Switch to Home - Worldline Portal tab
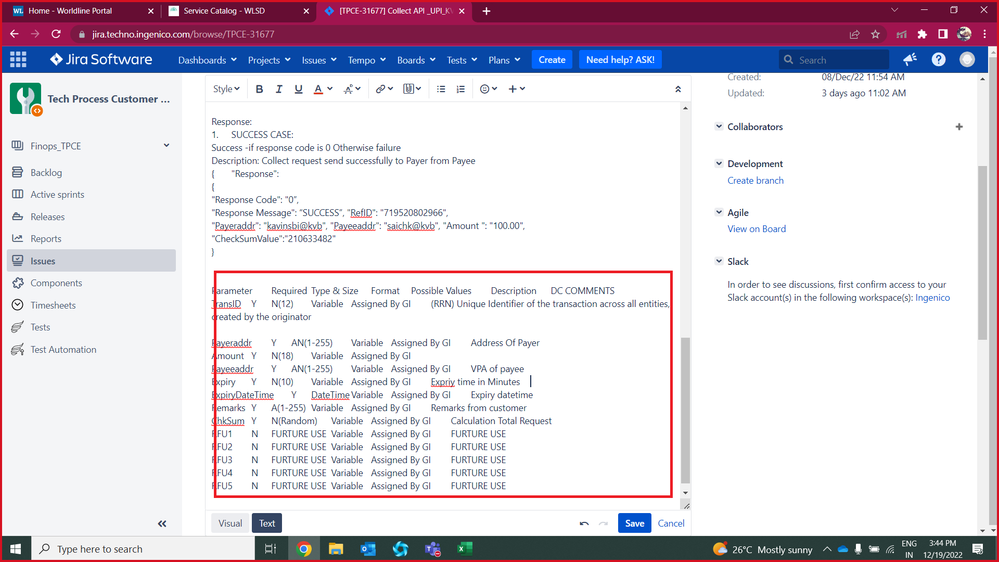The width and height of the screenshot is (999, 562). pos(82,11)
